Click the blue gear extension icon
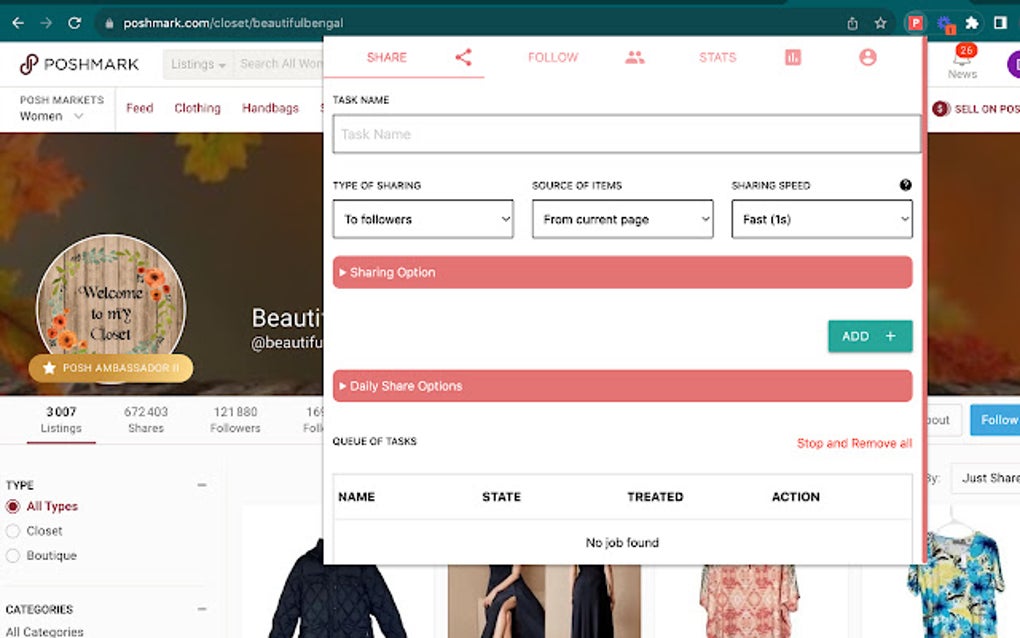Screen dimensions: 1020x638 (945, 24)
